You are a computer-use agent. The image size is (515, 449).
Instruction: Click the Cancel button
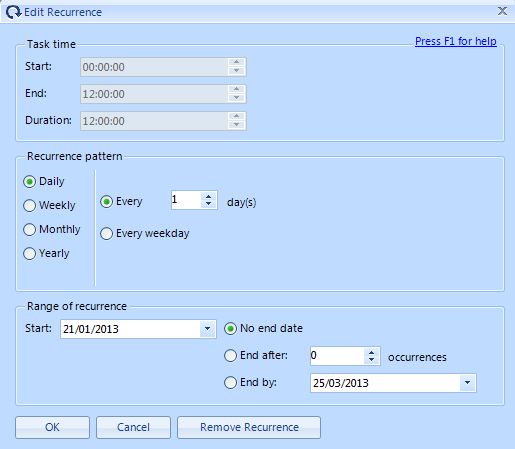point(133,427)
